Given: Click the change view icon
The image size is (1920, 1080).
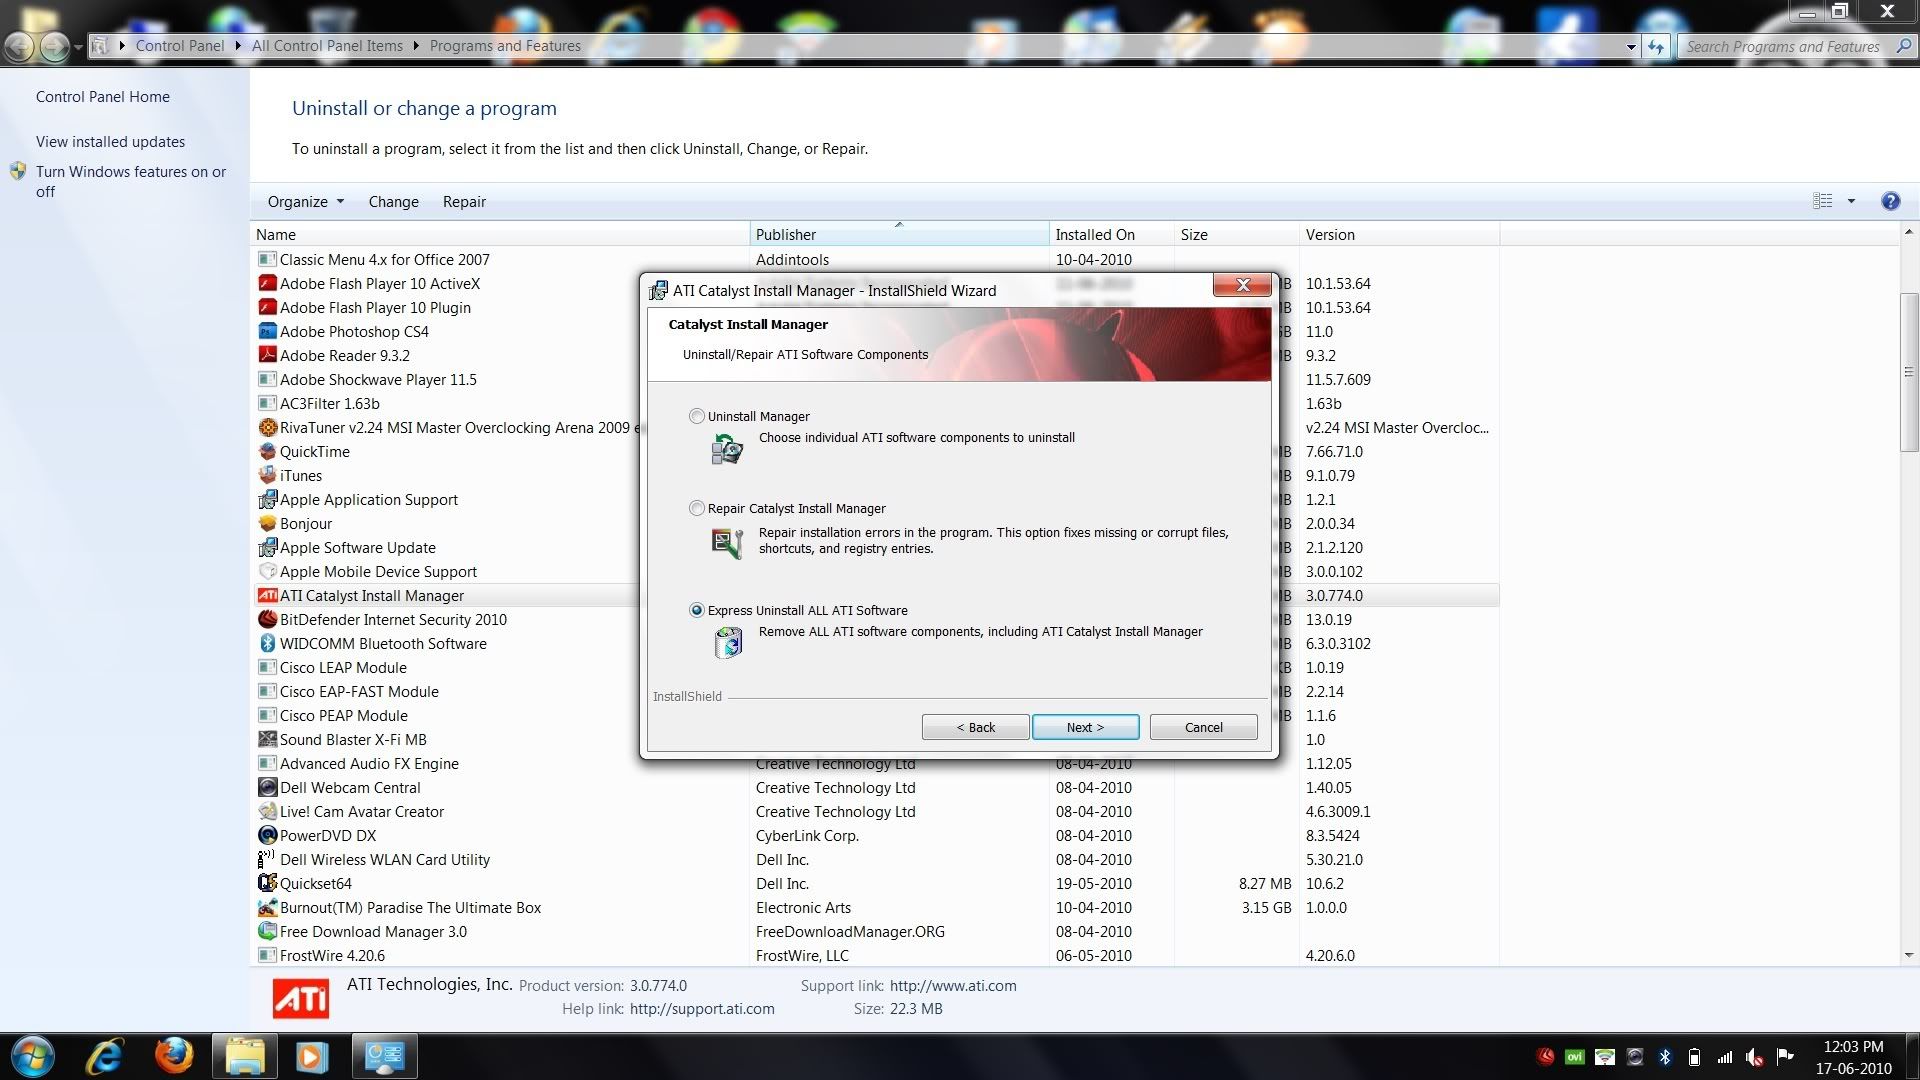Looking at the screenshot, I should click(x=1823, y=201).
